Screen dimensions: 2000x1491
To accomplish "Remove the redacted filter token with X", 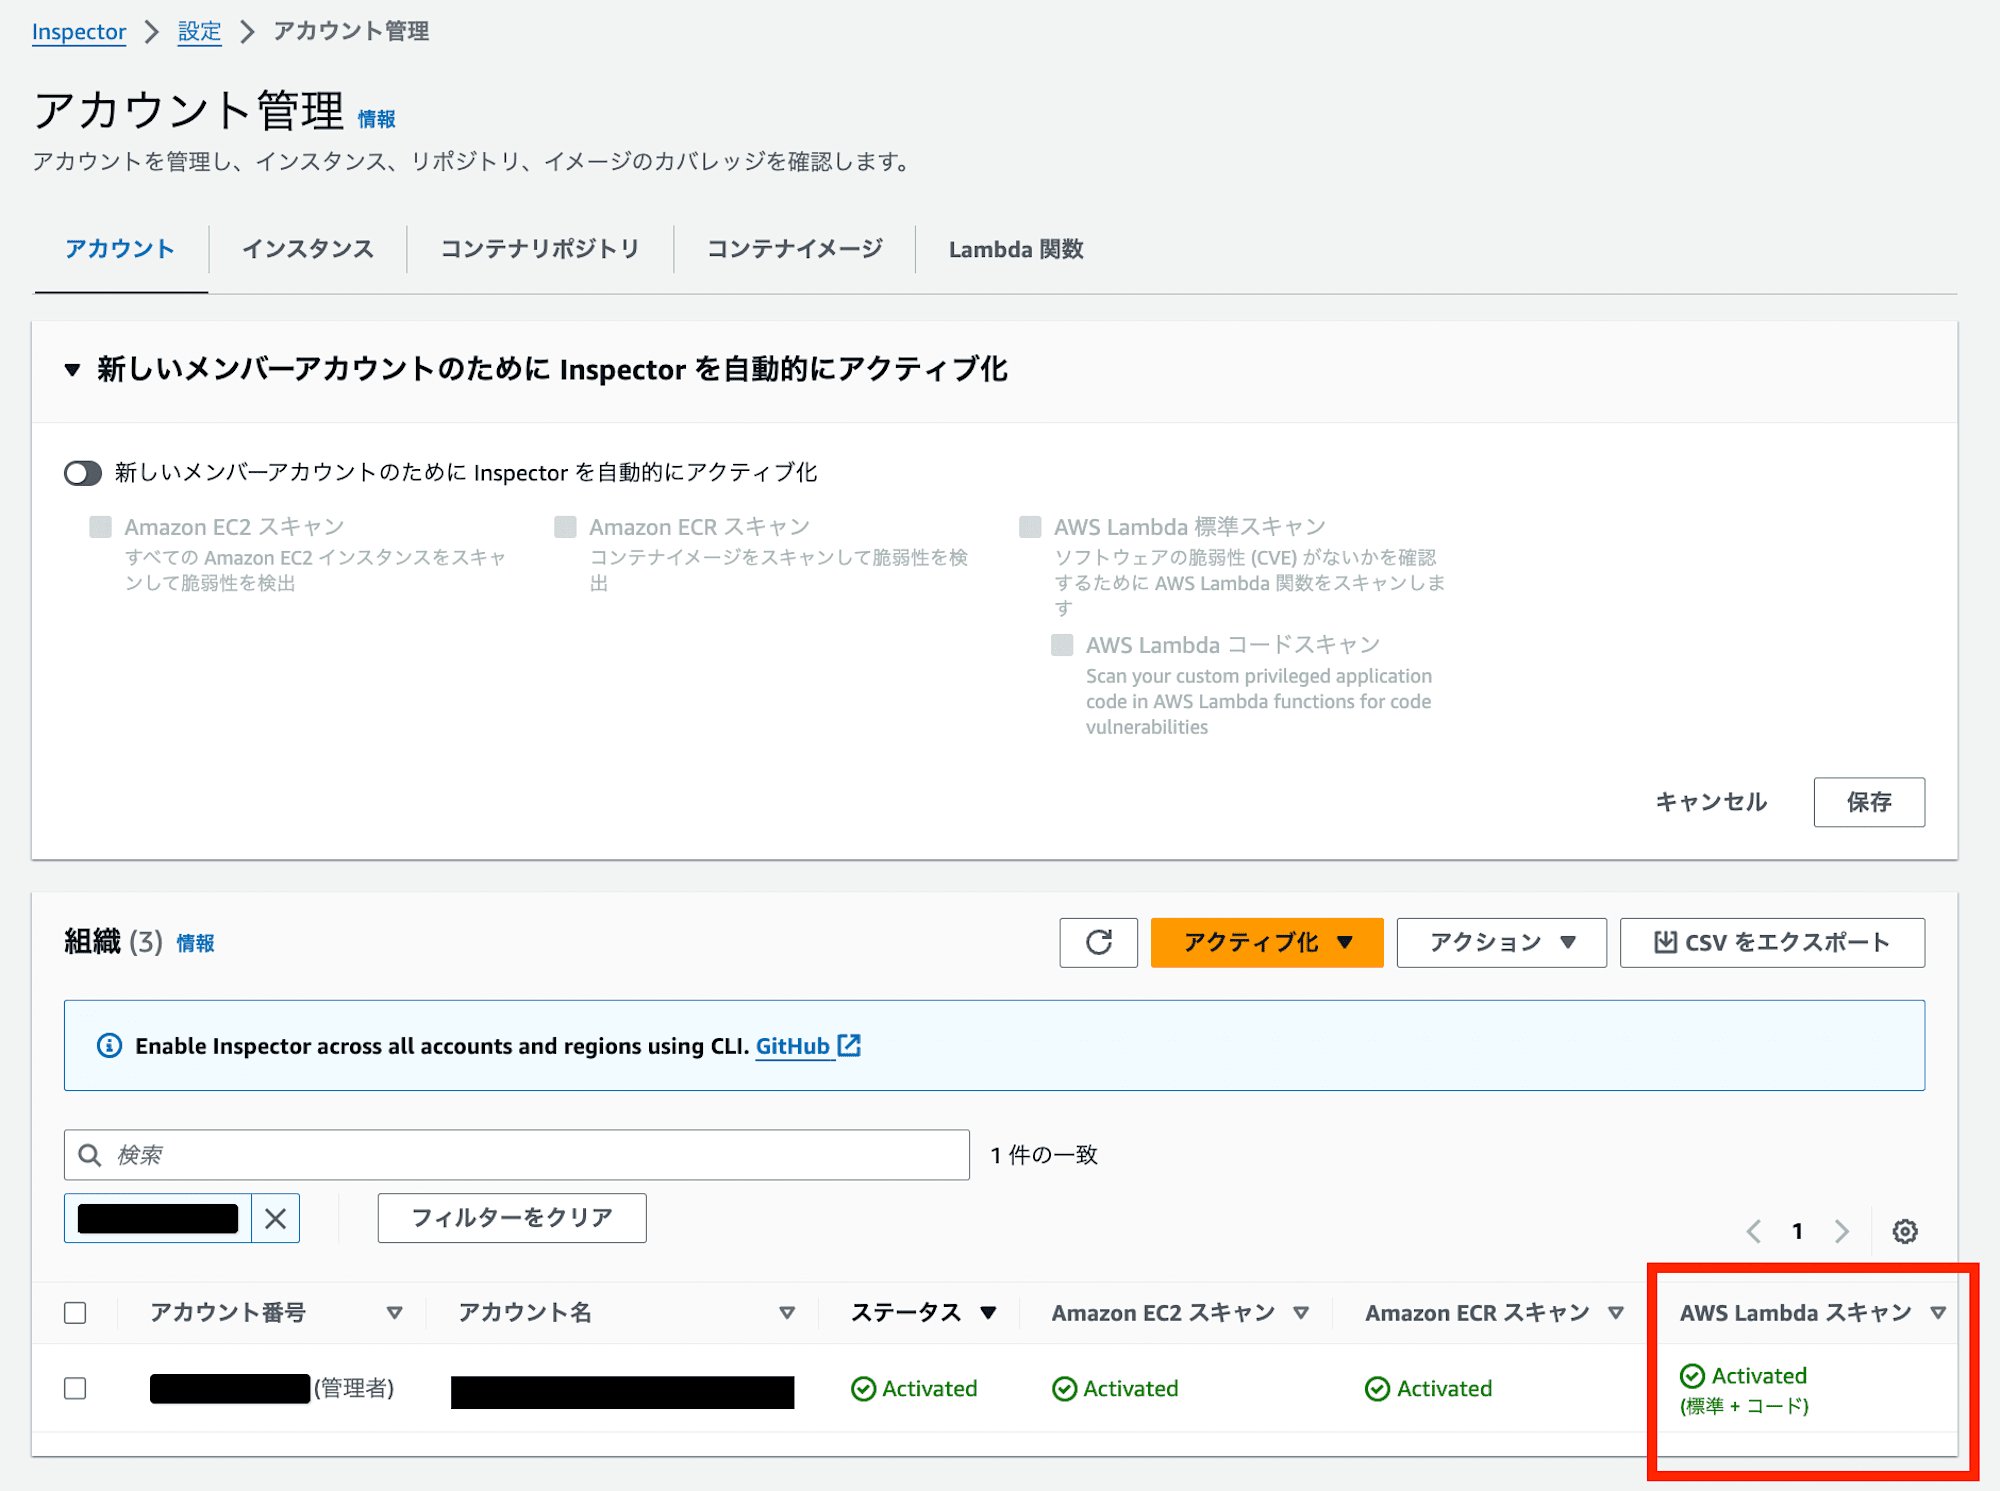I will pyautogui.click(x=275, y=1218).
